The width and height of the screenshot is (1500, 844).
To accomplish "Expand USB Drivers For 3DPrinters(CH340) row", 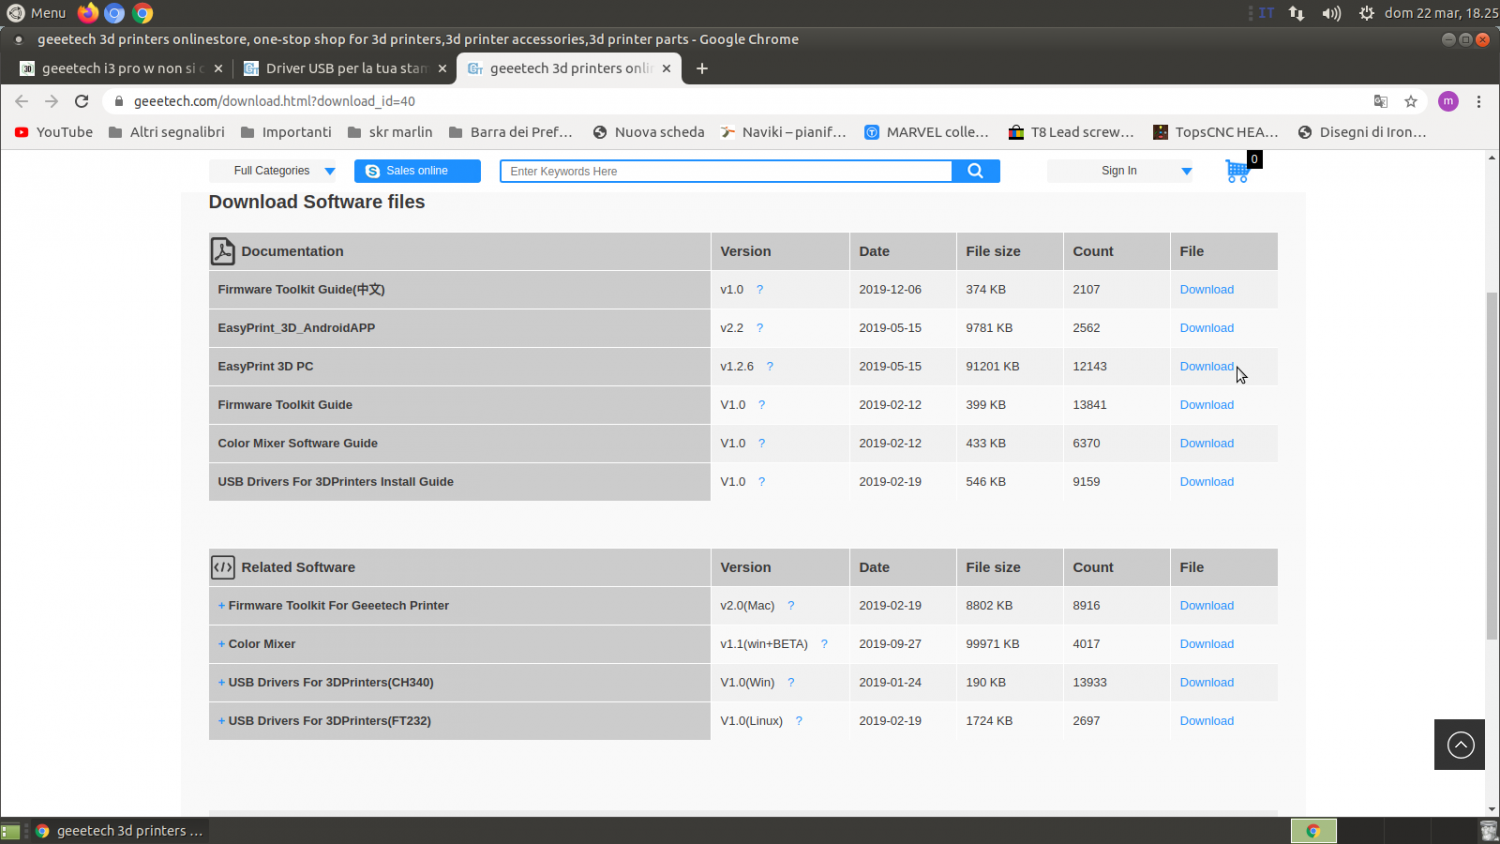I will (x=222, y=683).
